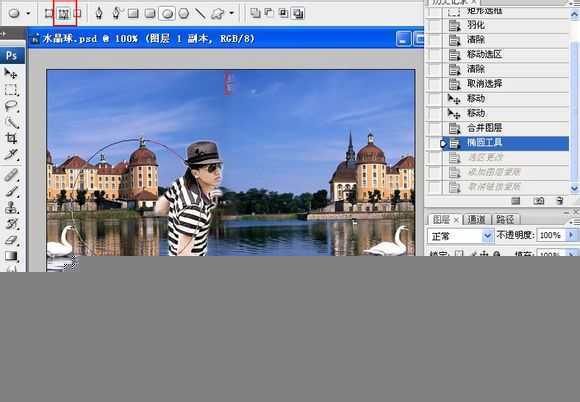
Task: Open the Layers panel menu icon
Action: click(574, 222)
